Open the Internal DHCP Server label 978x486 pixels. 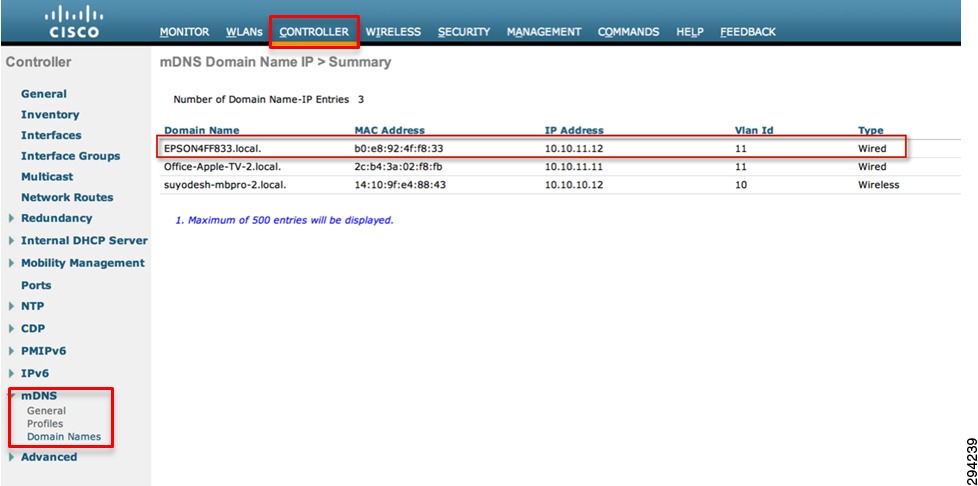click(x=84, y=240)
